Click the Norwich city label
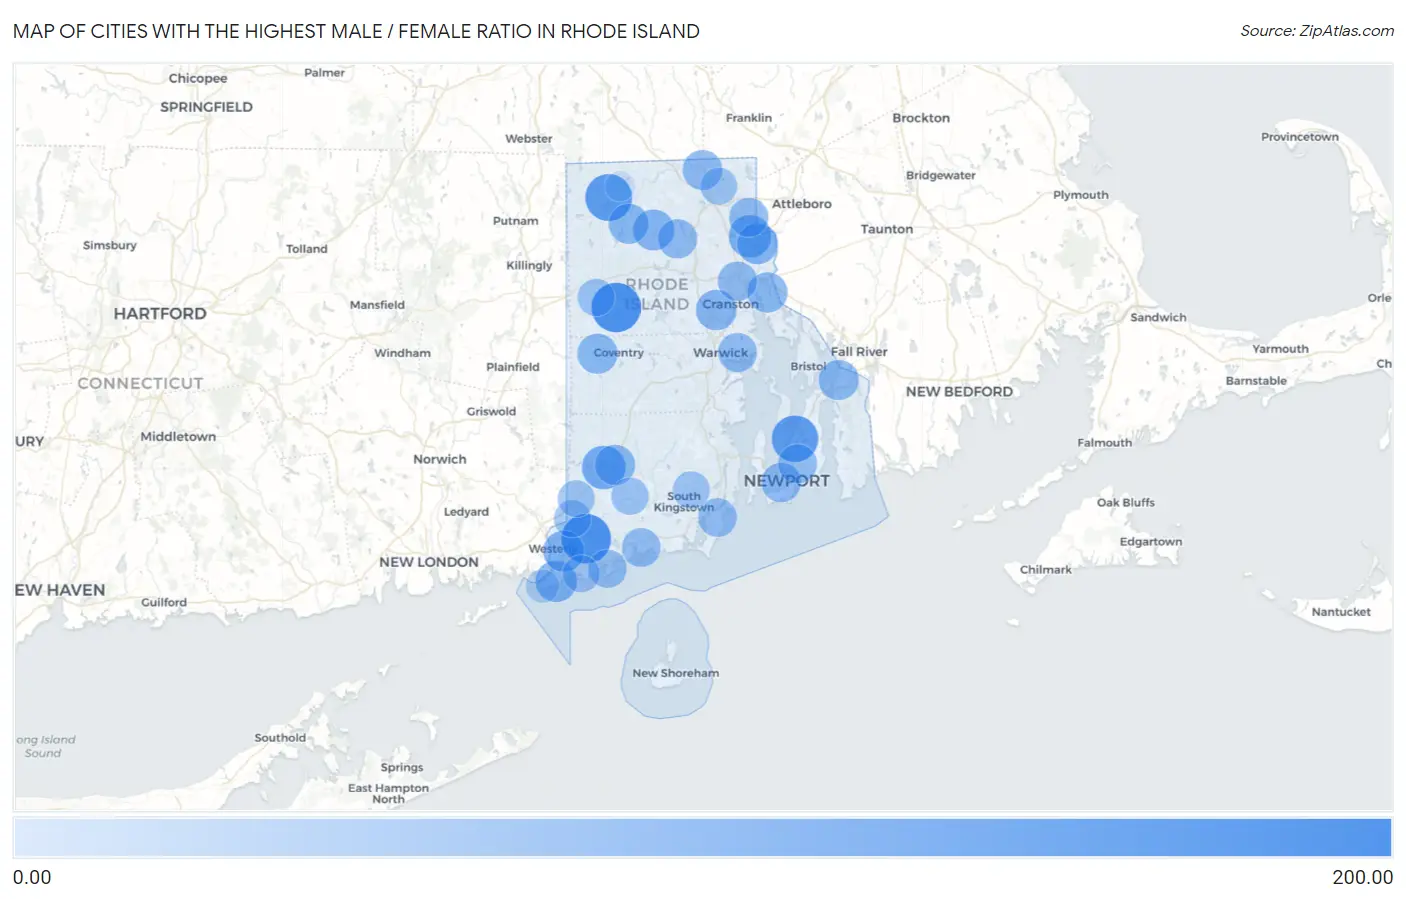 coord(440,460)
